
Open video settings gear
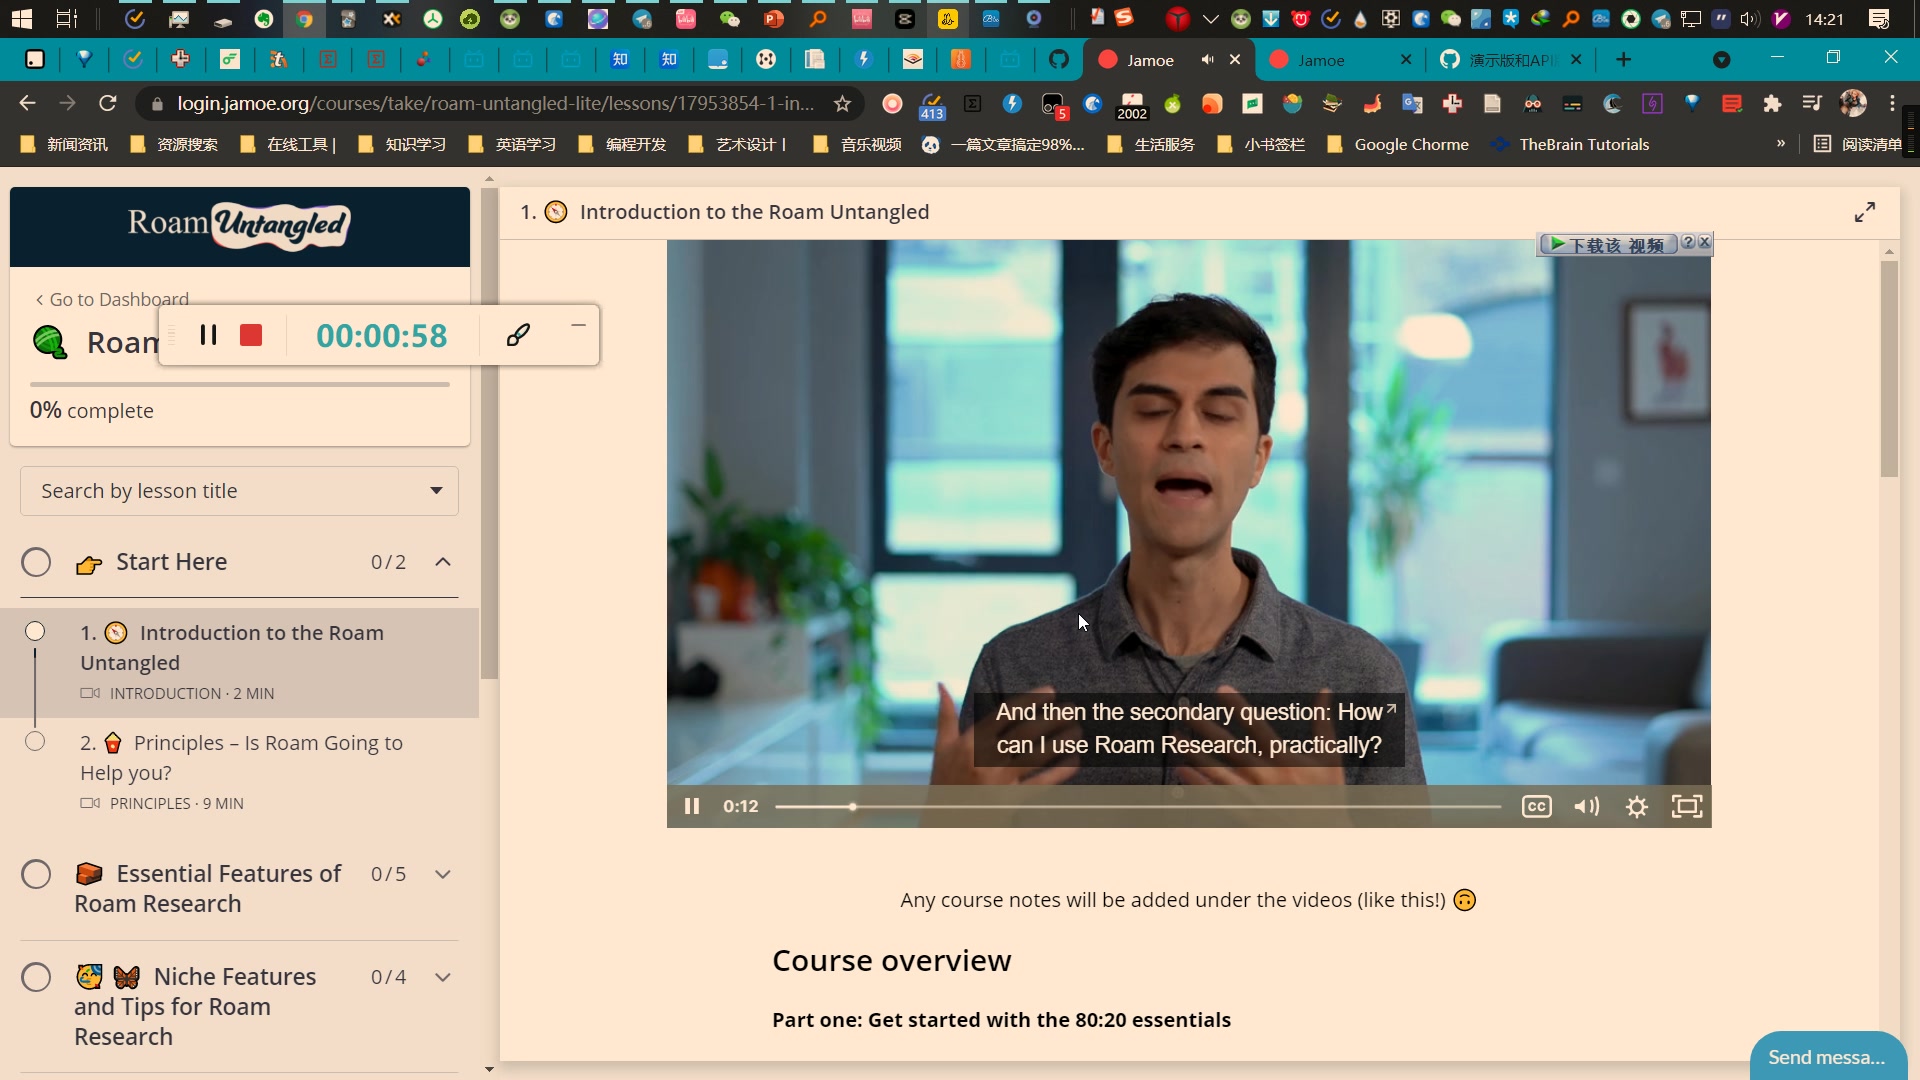pos(1637,806)
